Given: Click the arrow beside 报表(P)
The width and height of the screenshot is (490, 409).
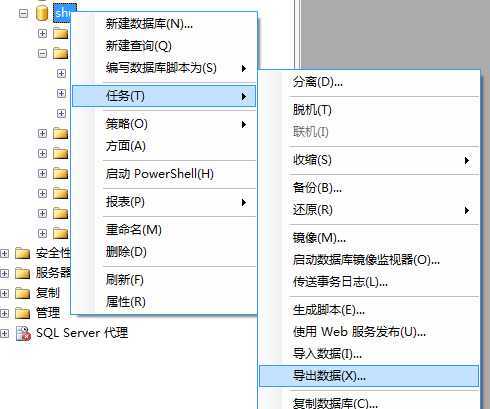Looking at the screenshot, I should [244, 202].
